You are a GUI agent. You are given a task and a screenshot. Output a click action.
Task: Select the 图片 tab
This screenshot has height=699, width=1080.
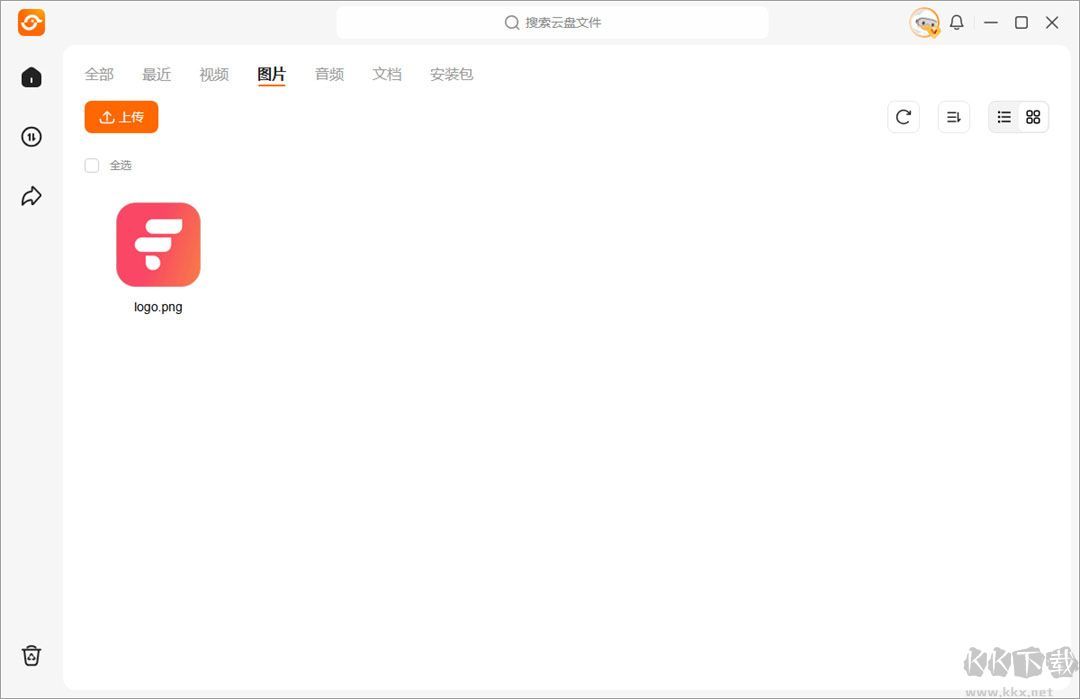tap(271, 74)
